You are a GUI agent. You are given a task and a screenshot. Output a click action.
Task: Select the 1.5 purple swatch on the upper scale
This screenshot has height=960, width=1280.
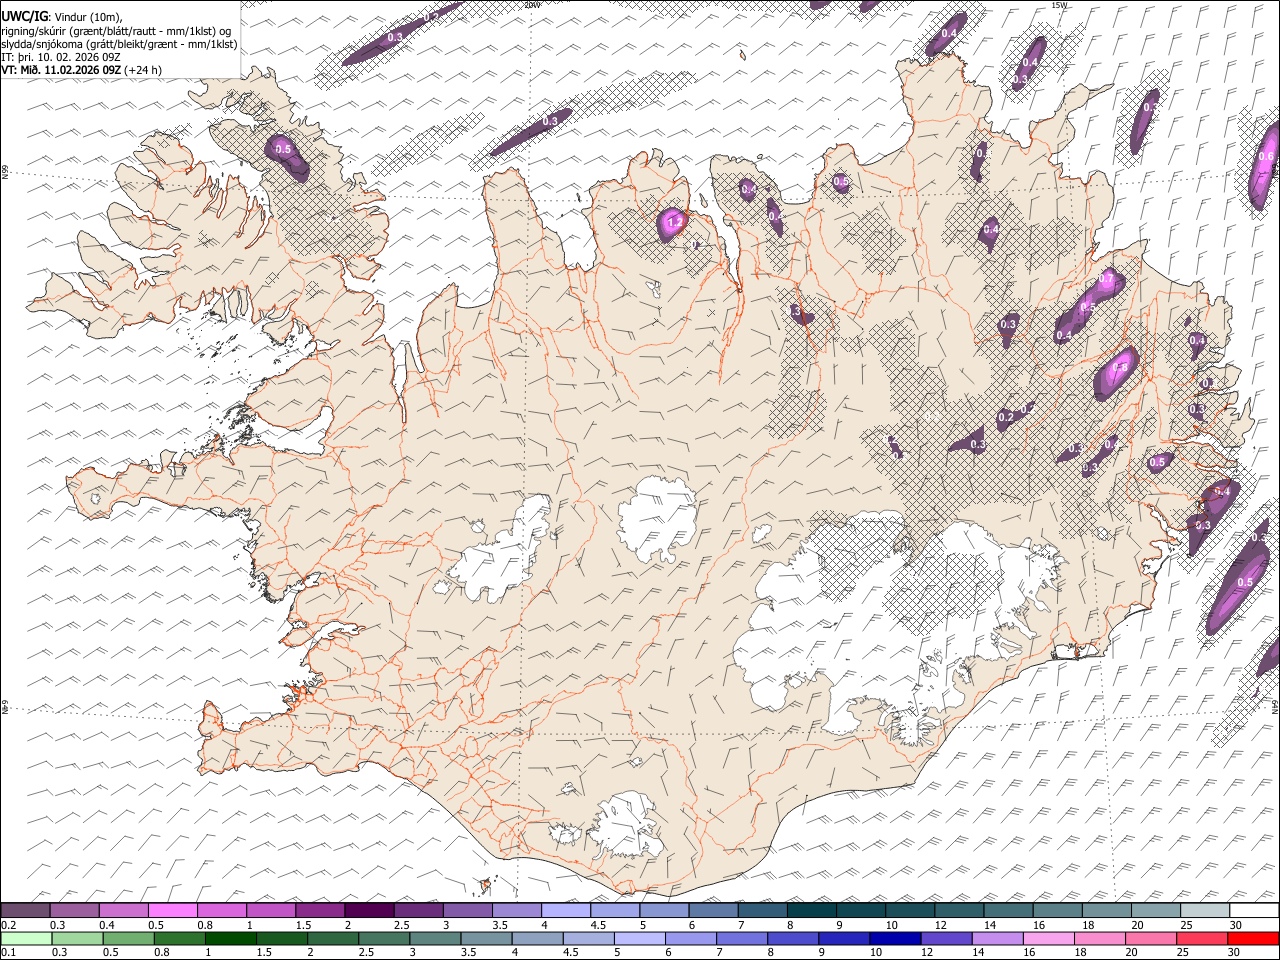(x=319, y=910)
